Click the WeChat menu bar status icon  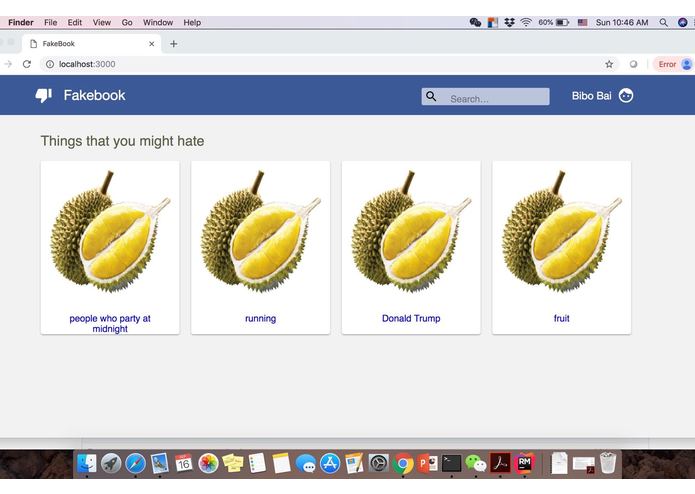point(475,23)
